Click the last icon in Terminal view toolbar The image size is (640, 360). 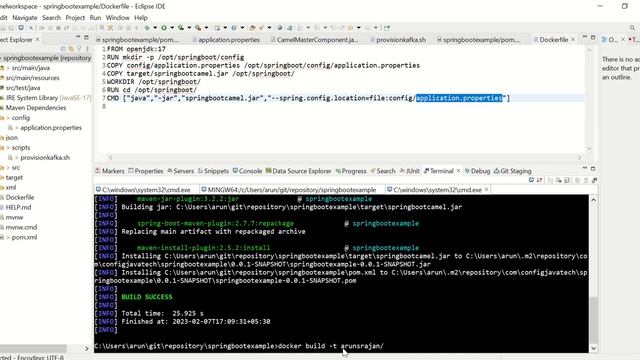594,180
